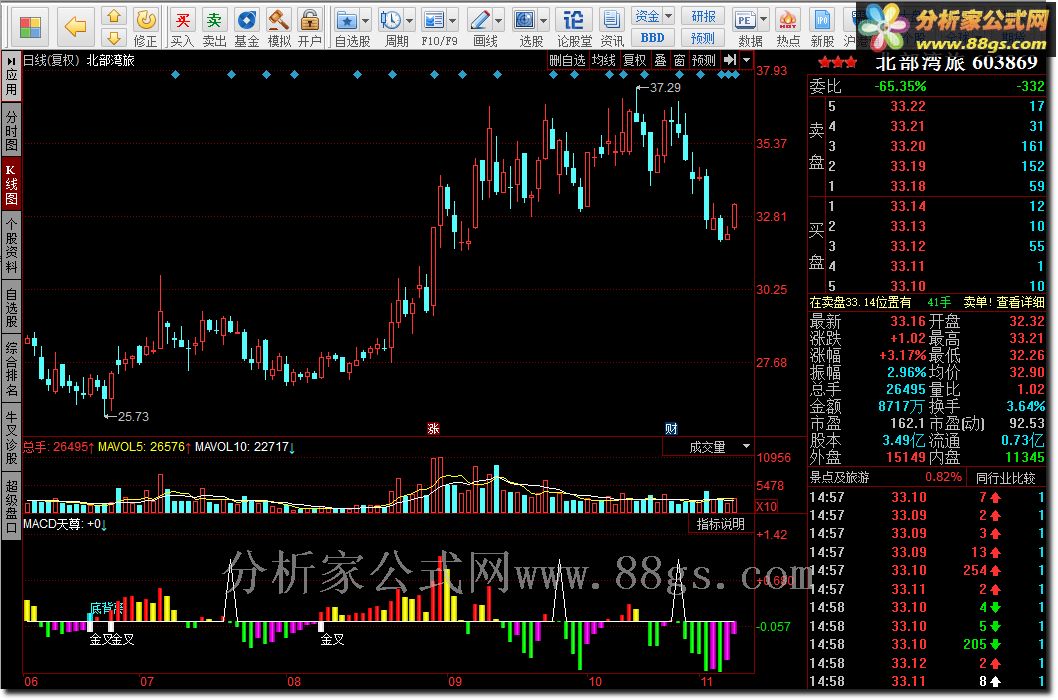Click the 研报 button
1058x700 pixels.
(703, 16)
